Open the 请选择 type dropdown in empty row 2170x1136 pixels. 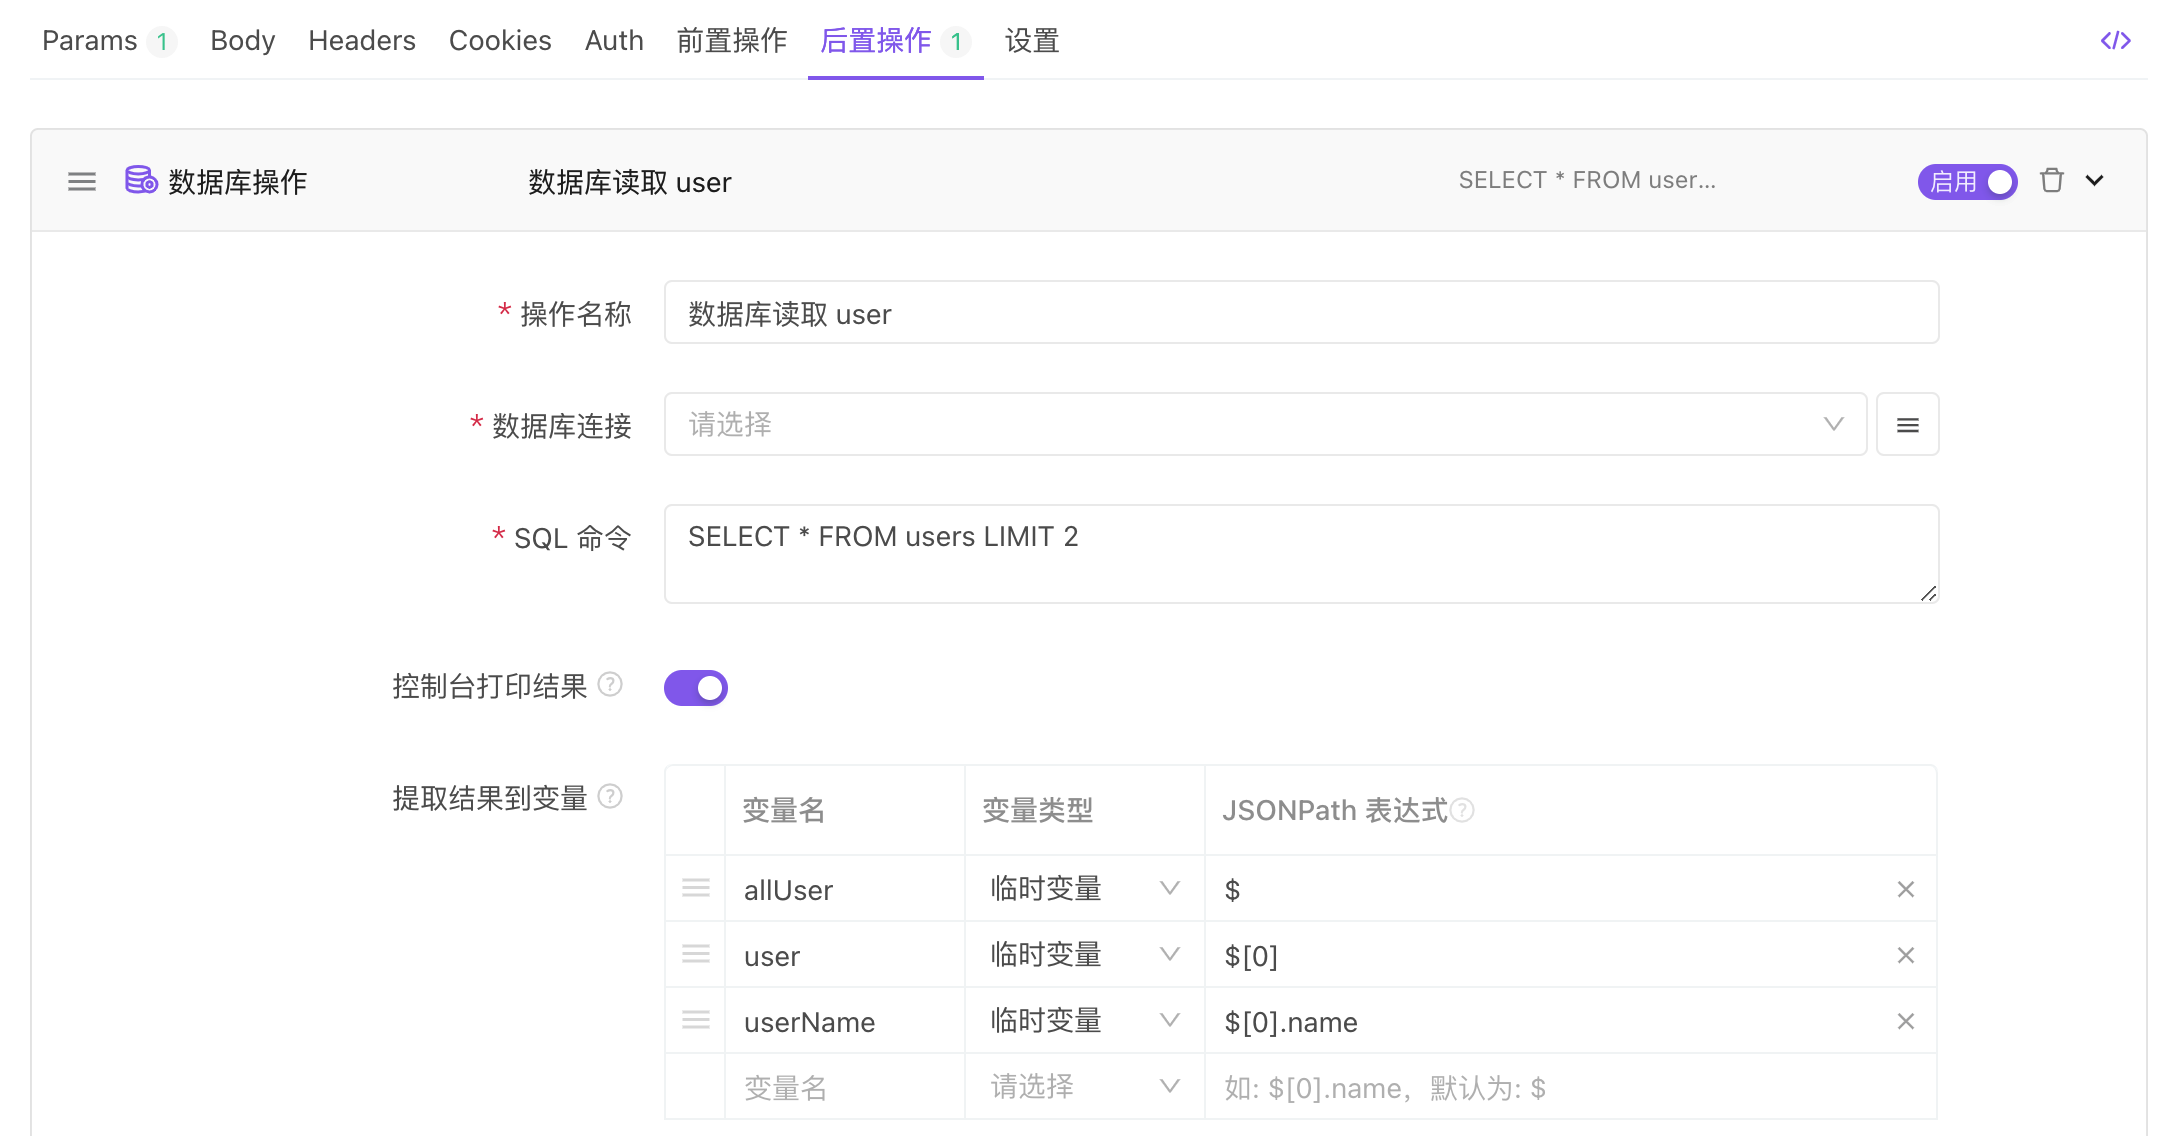click(x=1084, y=1087)
